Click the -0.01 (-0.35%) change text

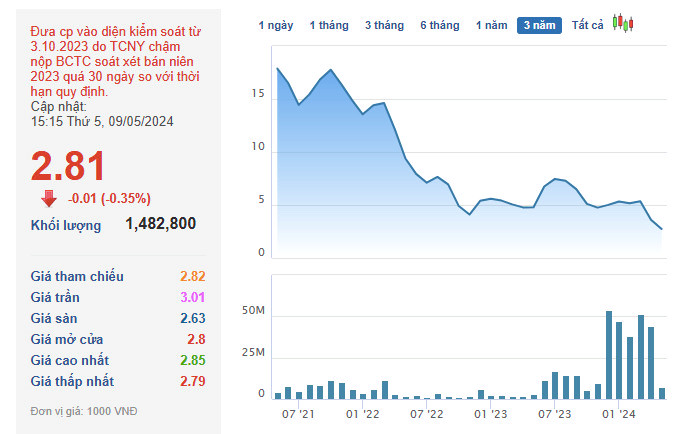[108, 198]
